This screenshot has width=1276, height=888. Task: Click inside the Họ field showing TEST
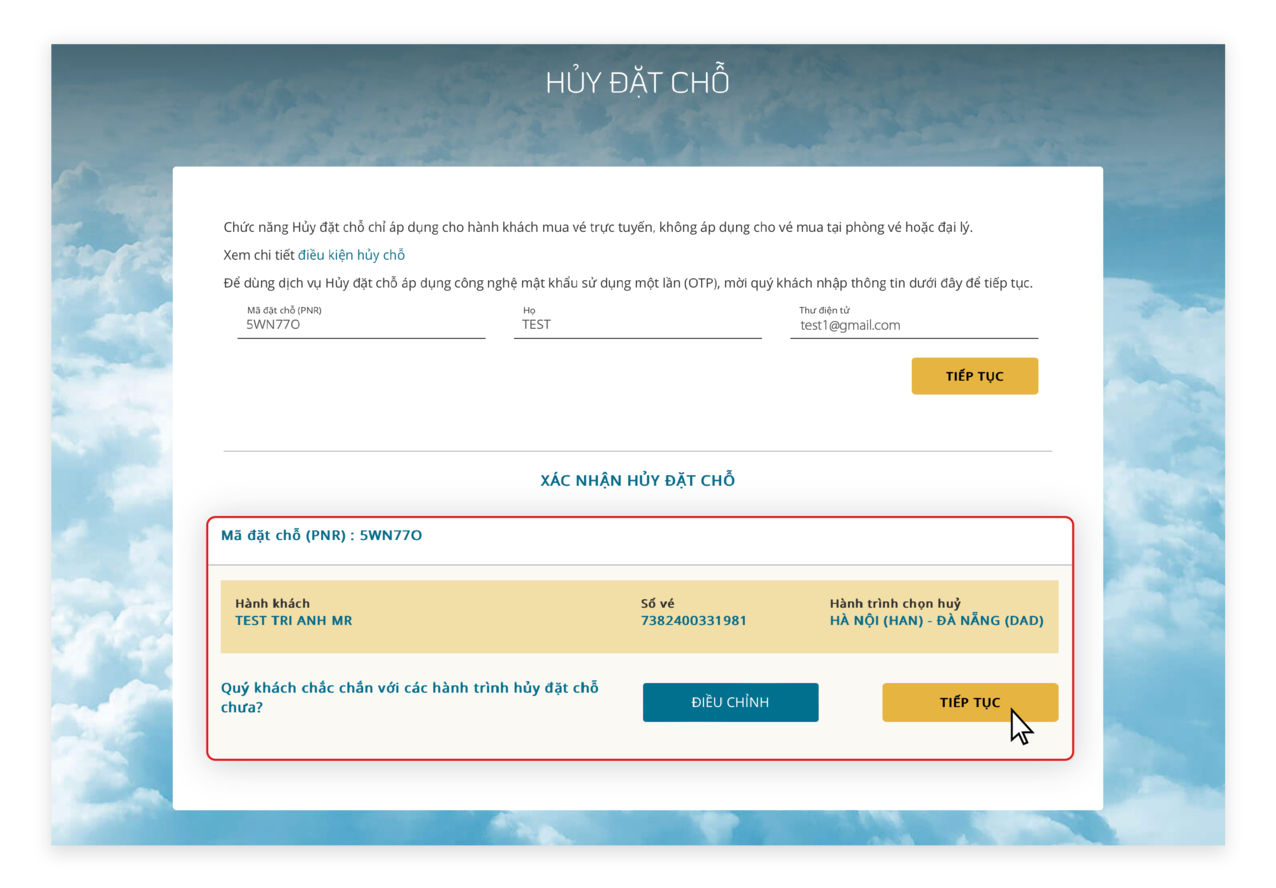click(x=636, y=324)
